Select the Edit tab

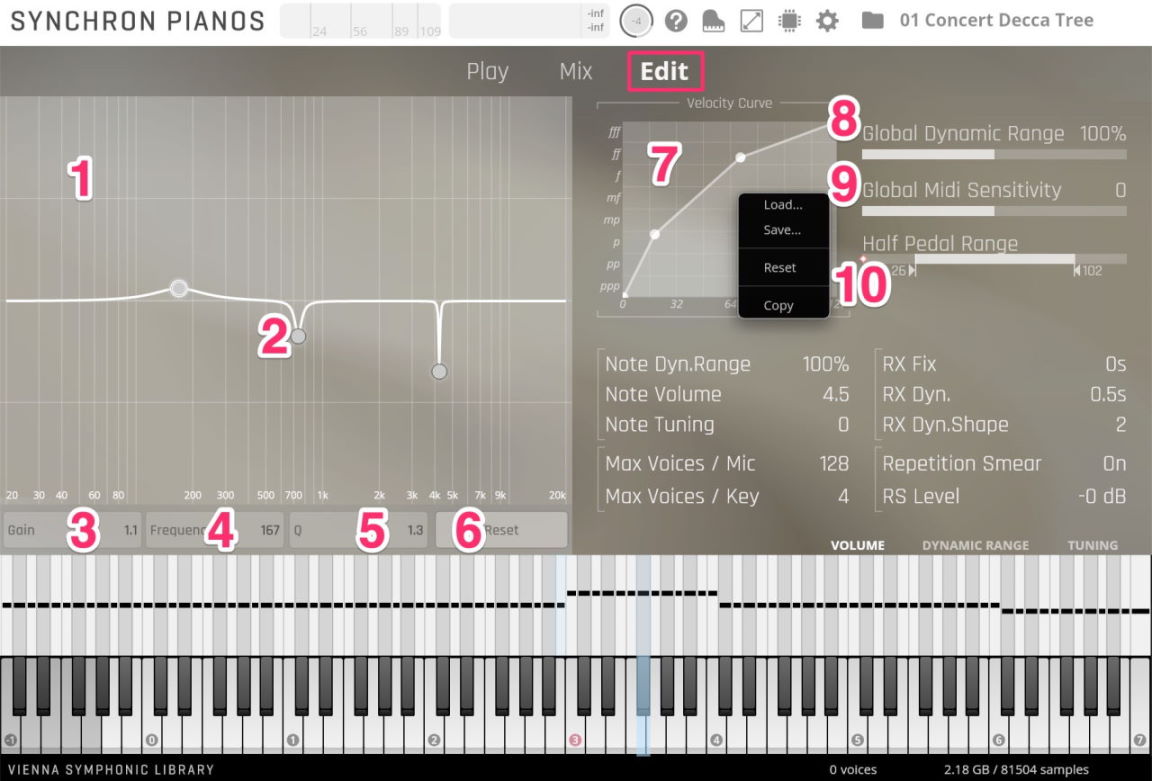tap(665, 71)
